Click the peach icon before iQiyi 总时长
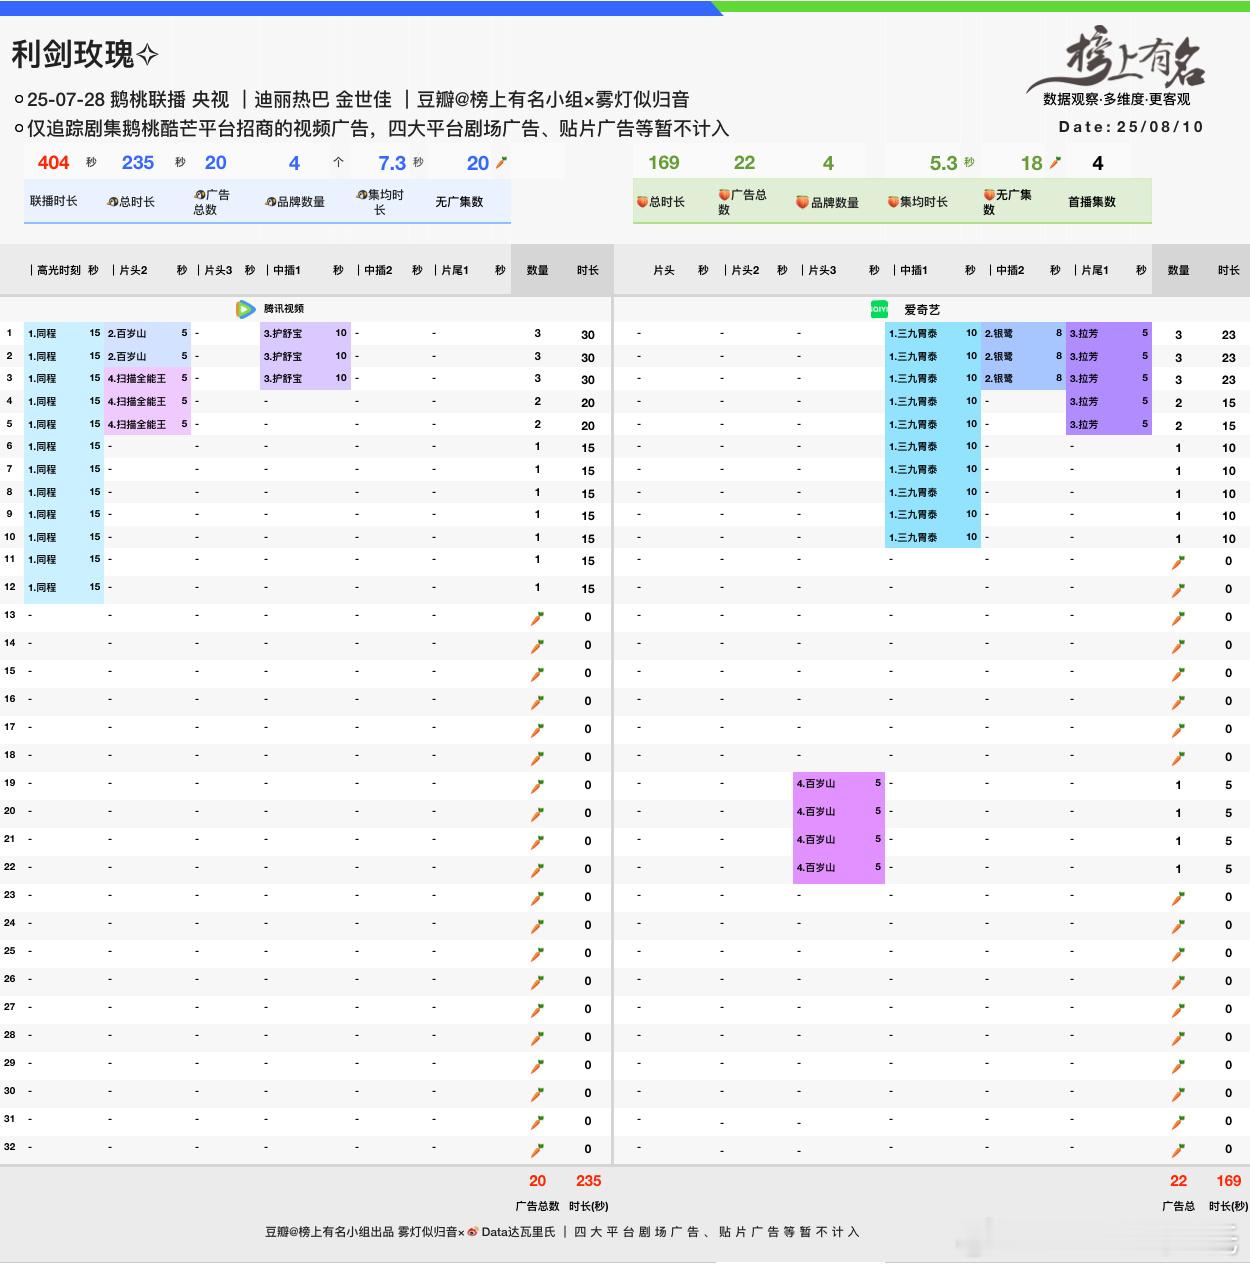Viewport: 1250px width, 1268px height. (x=642, y=202)
